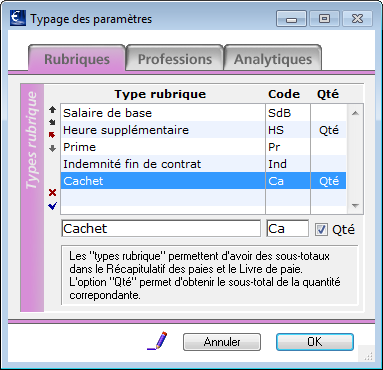
Task: Click the move-to-bottom arrow icon
Action: point(52,148)
